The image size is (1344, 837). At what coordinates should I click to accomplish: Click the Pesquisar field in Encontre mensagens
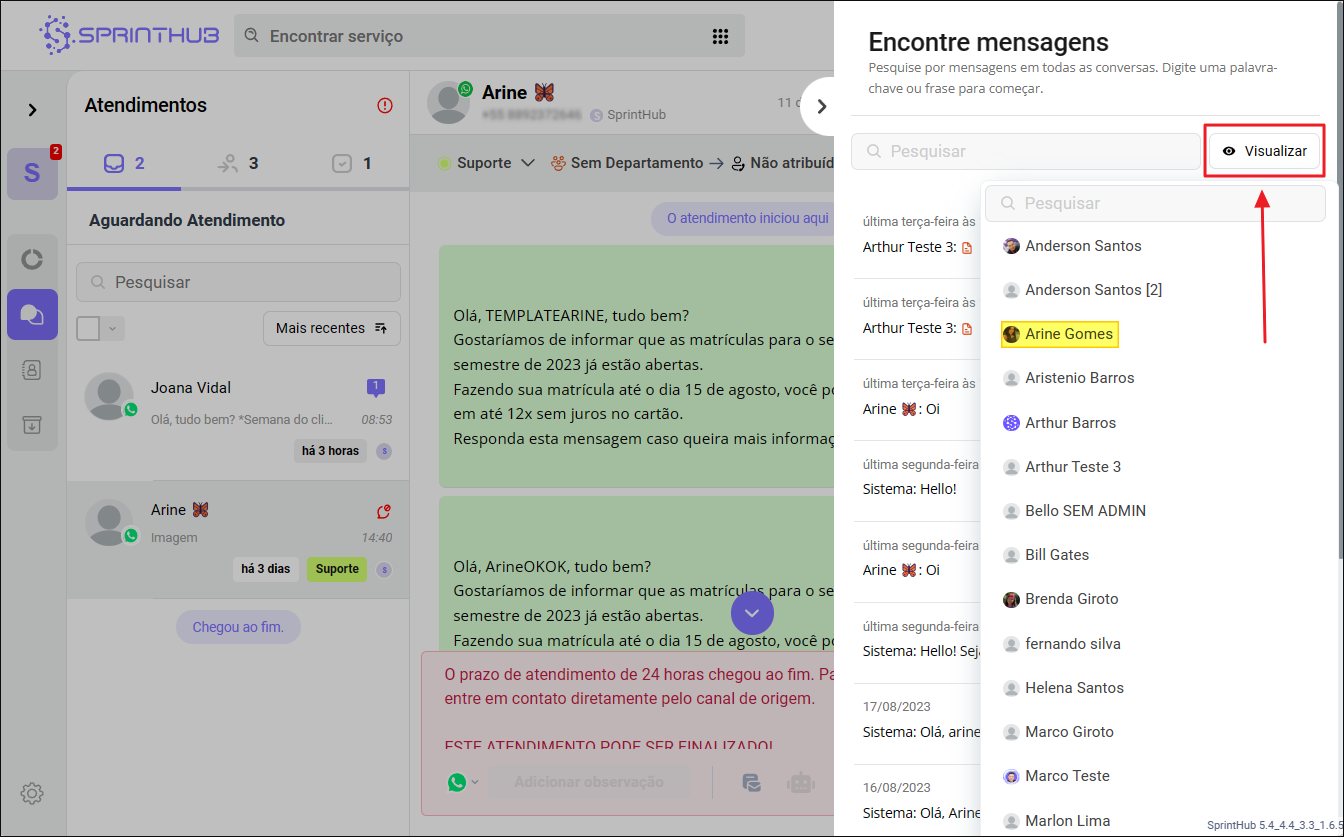(1026, 151)
